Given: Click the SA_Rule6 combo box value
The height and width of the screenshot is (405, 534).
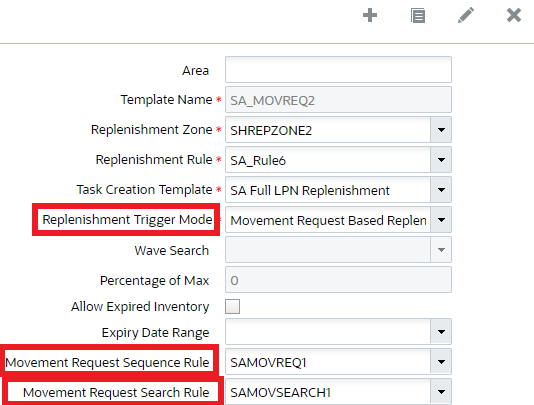Looking at the screenshot, I should click(328, 160).
